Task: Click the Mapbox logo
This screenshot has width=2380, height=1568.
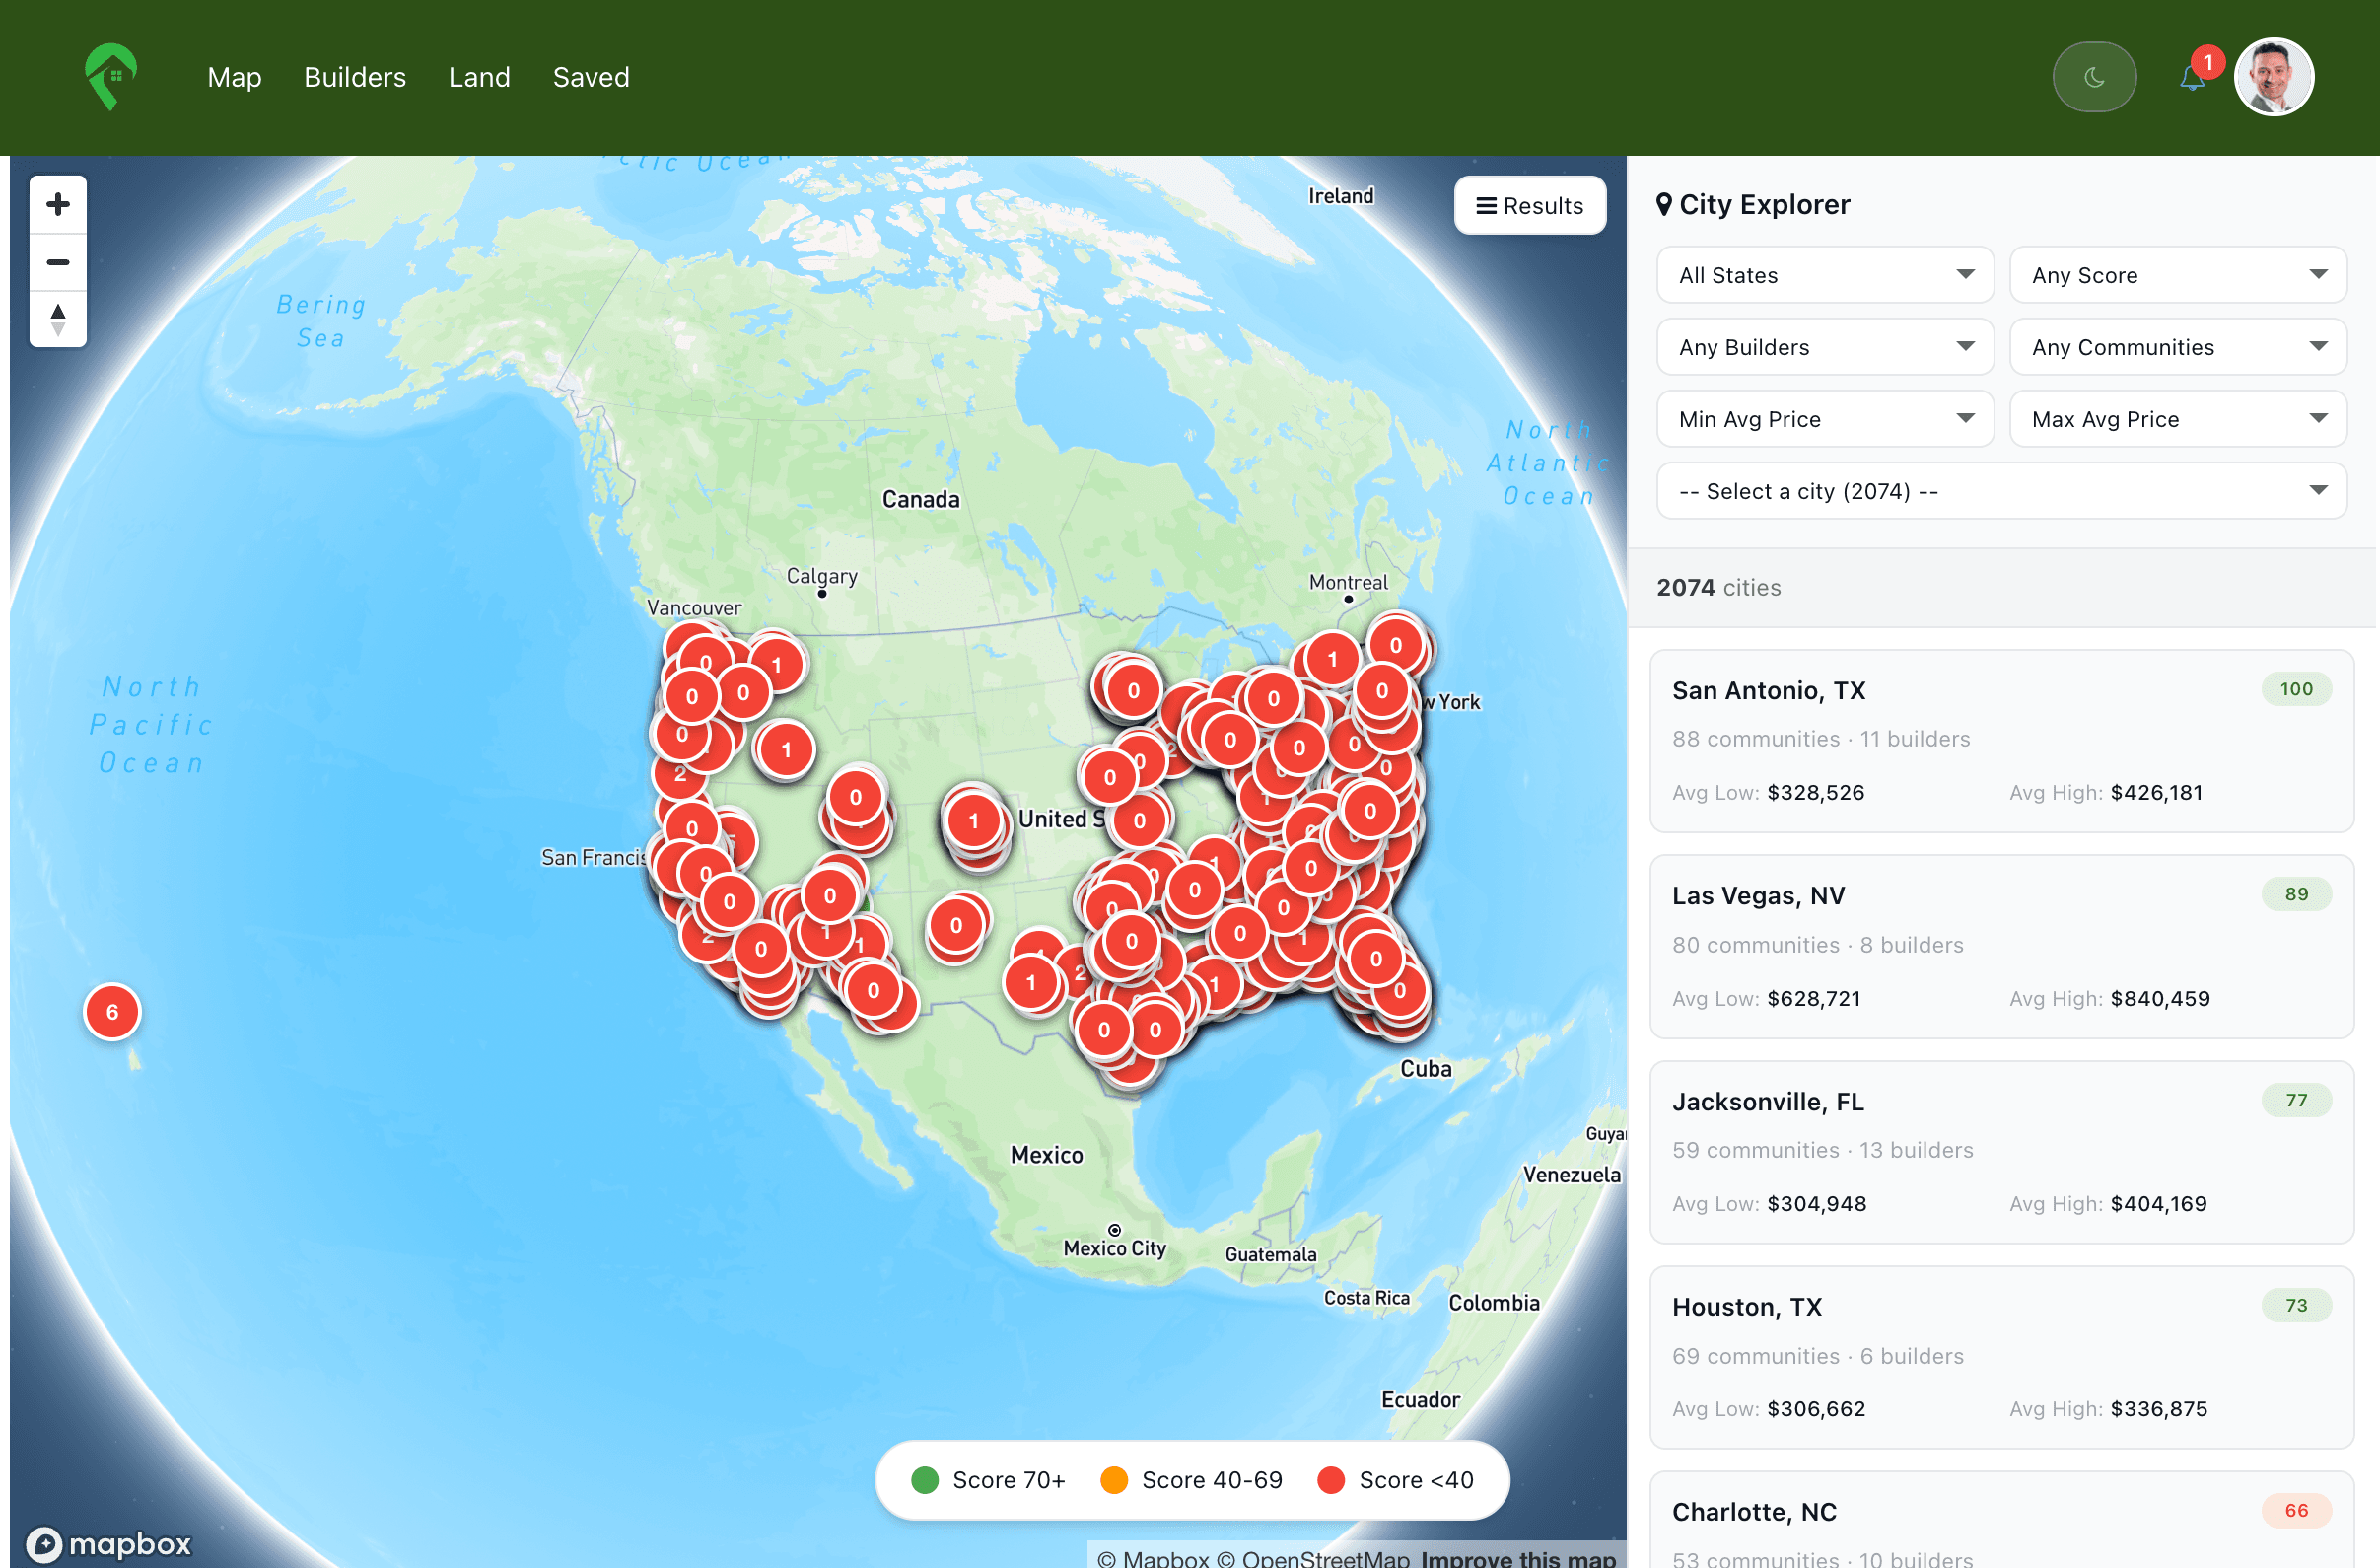Action: point(109,1543)
